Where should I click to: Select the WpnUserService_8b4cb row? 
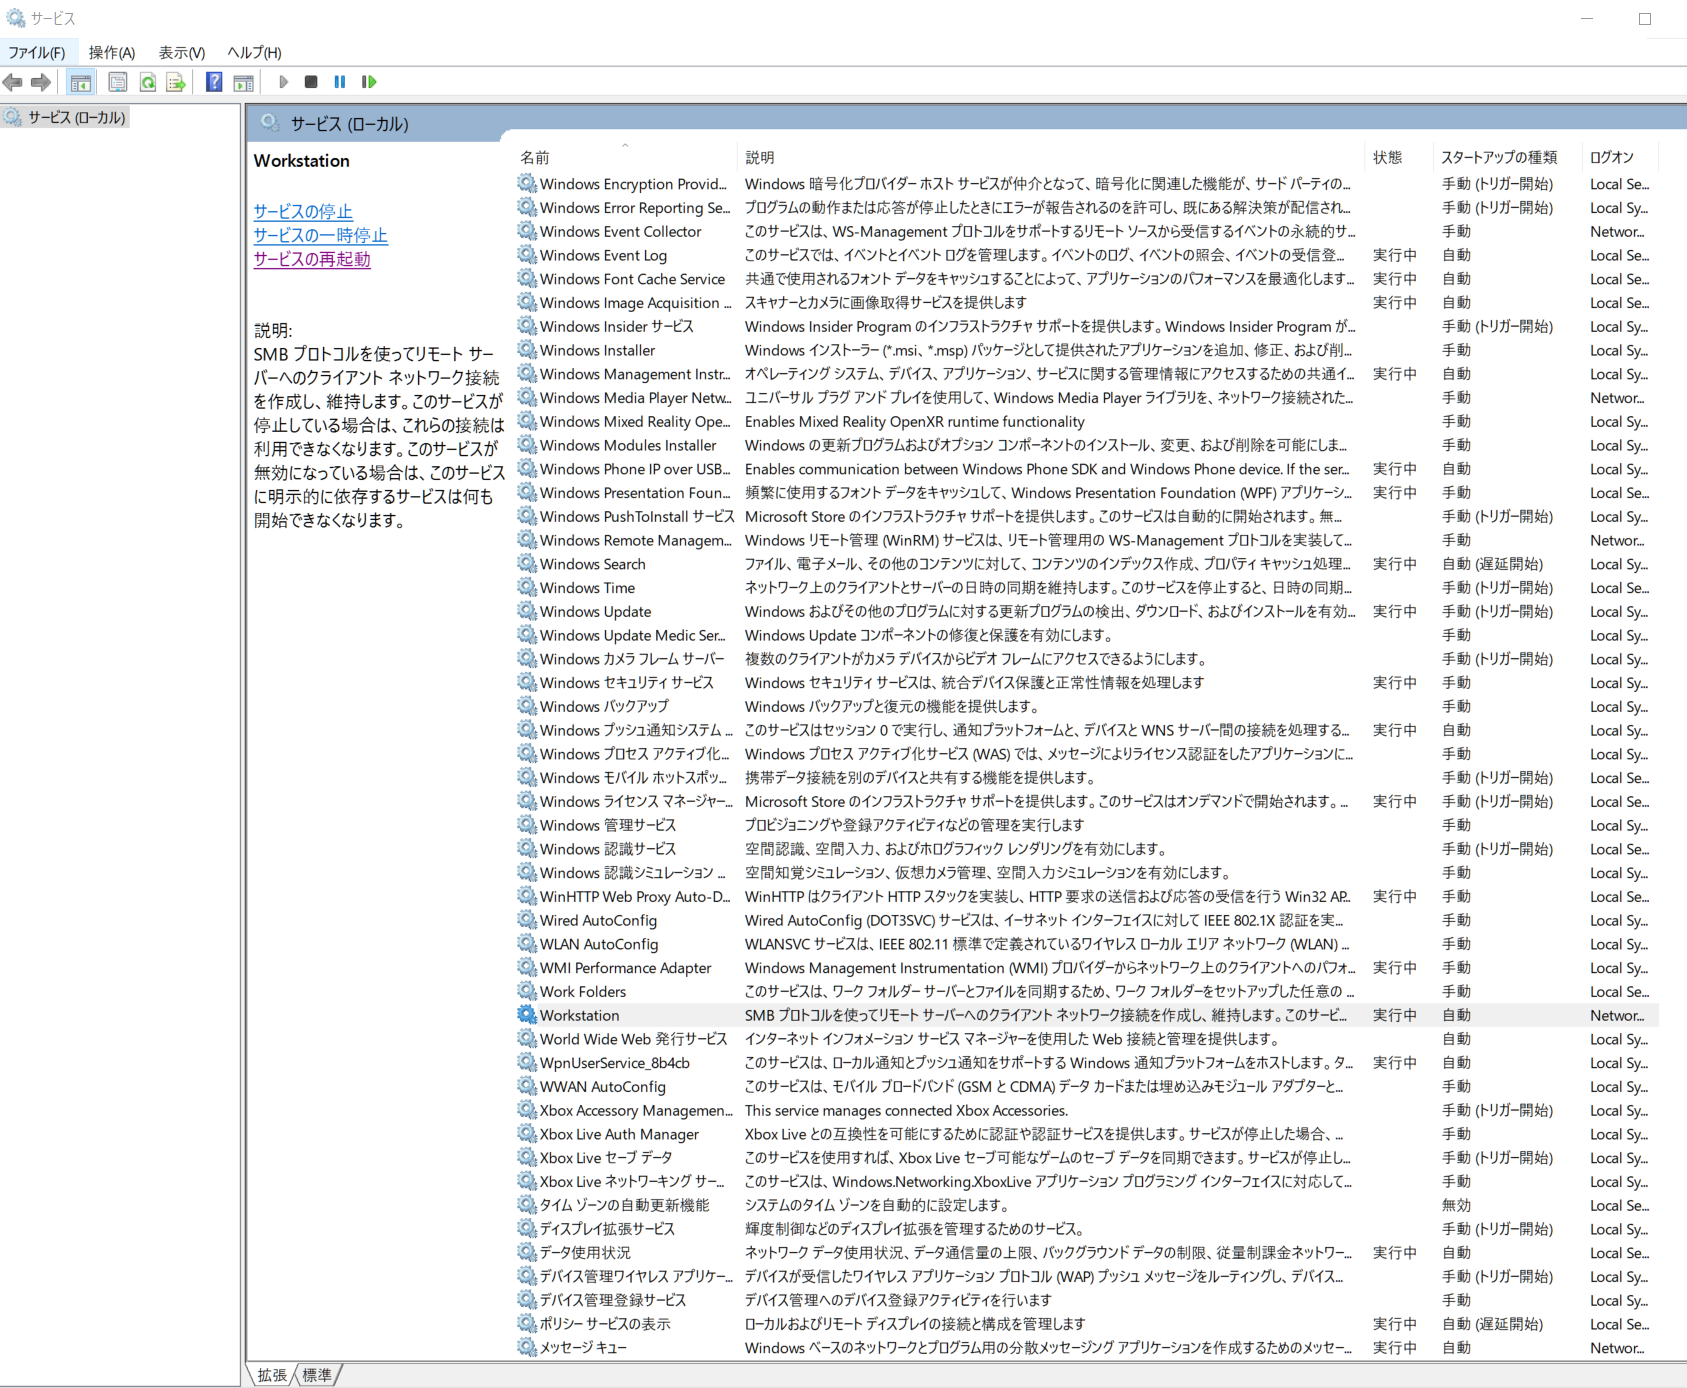click(1086, 1062)
